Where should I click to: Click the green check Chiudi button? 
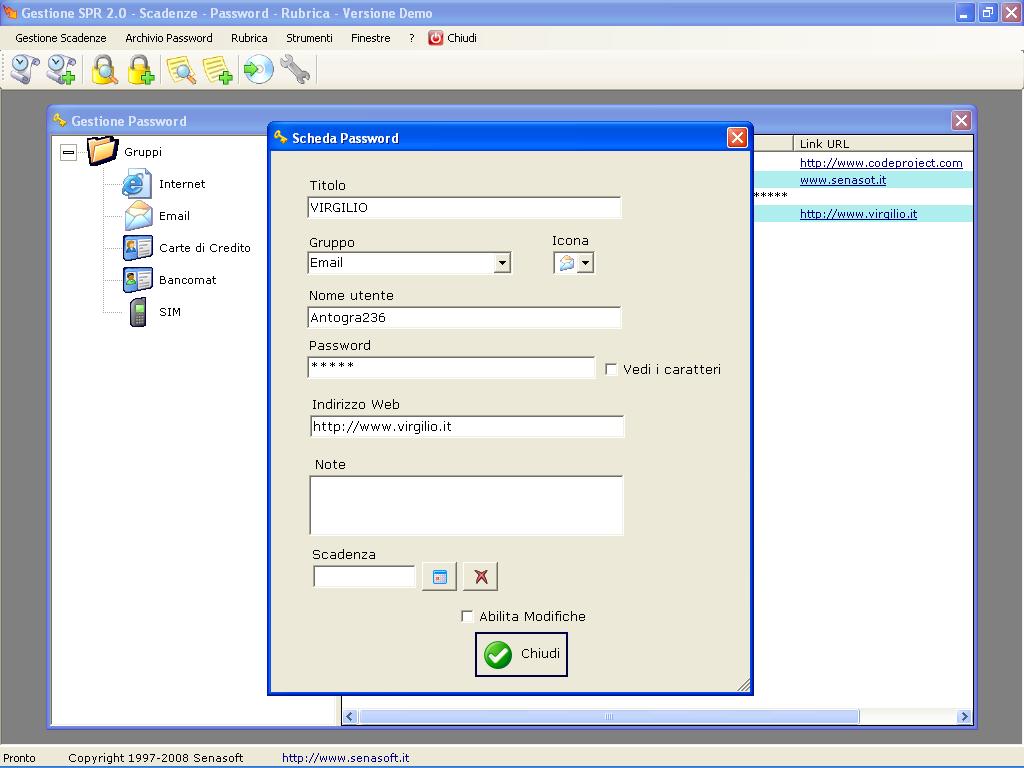pyautogui.click(x=521, y=654)
